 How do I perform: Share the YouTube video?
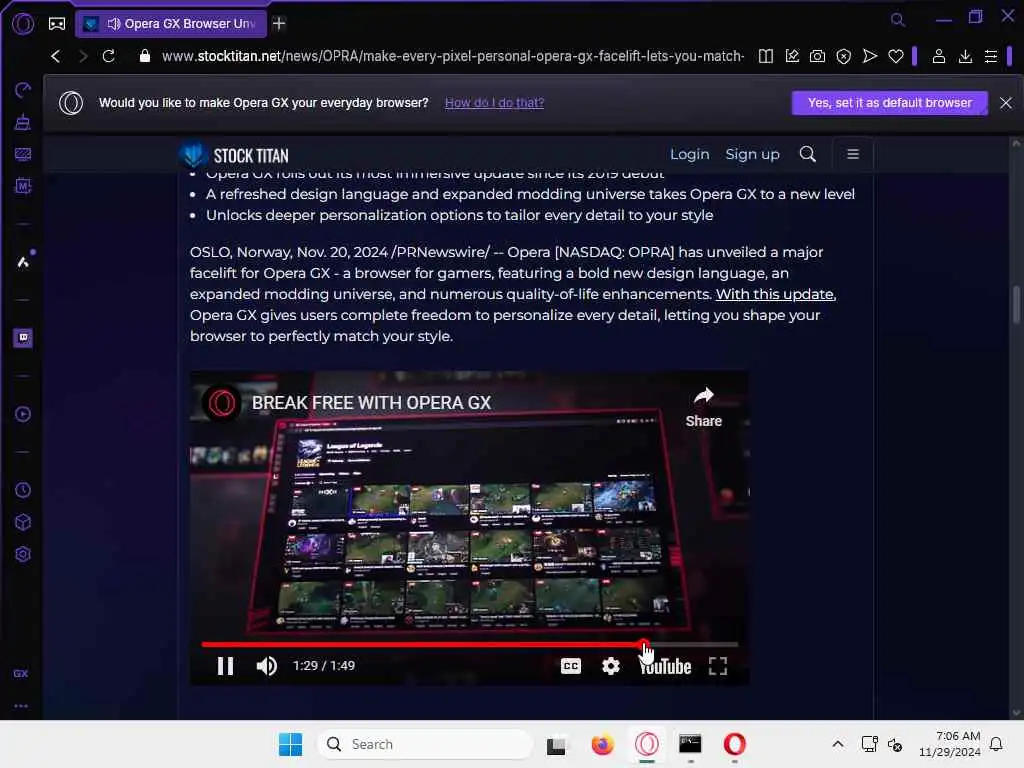click(x=703, y=407)
